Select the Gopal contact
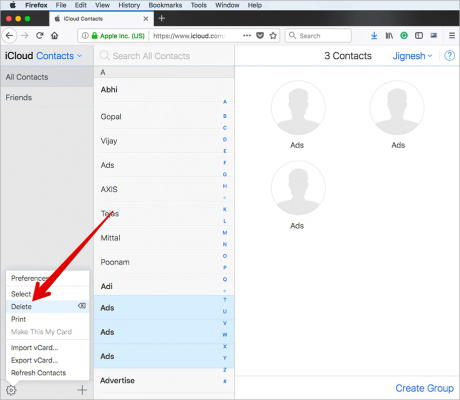 164,117
